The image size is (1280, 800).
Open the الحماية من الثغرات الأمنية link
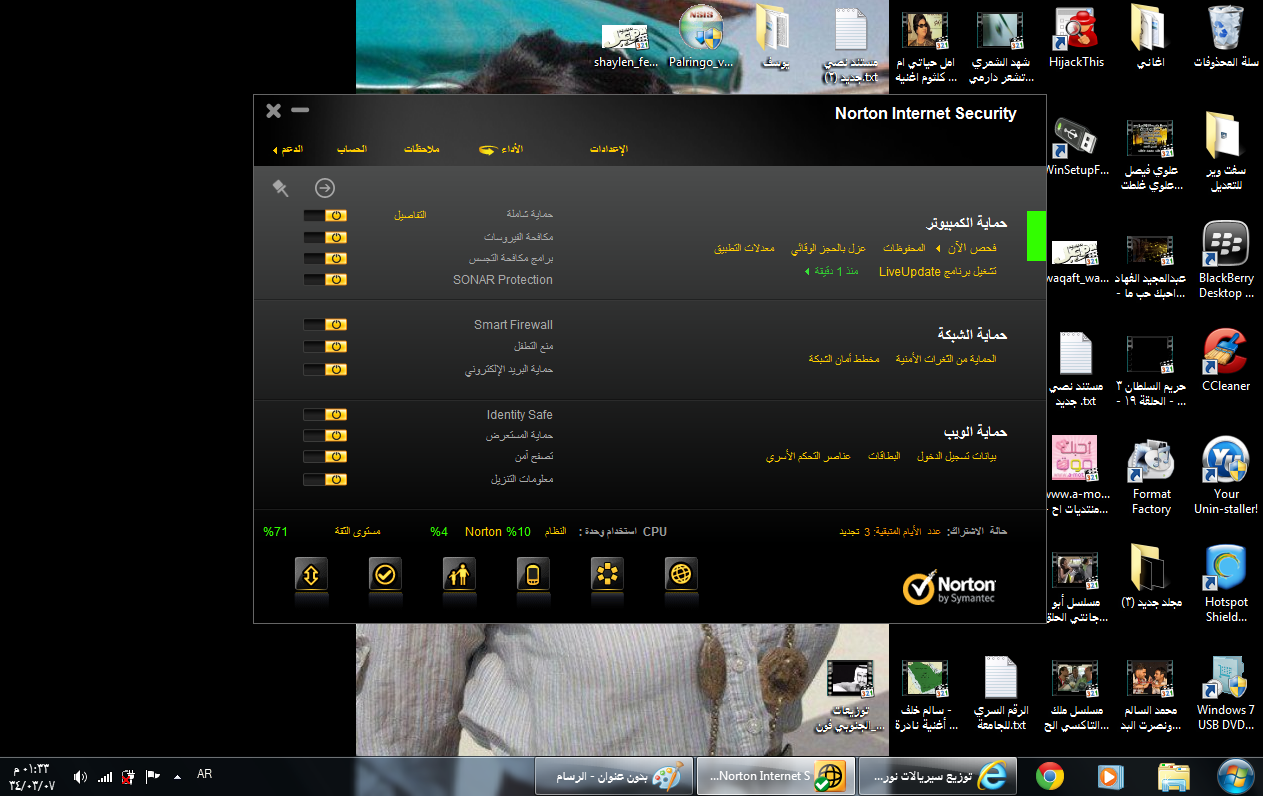[x=946, y=358]
